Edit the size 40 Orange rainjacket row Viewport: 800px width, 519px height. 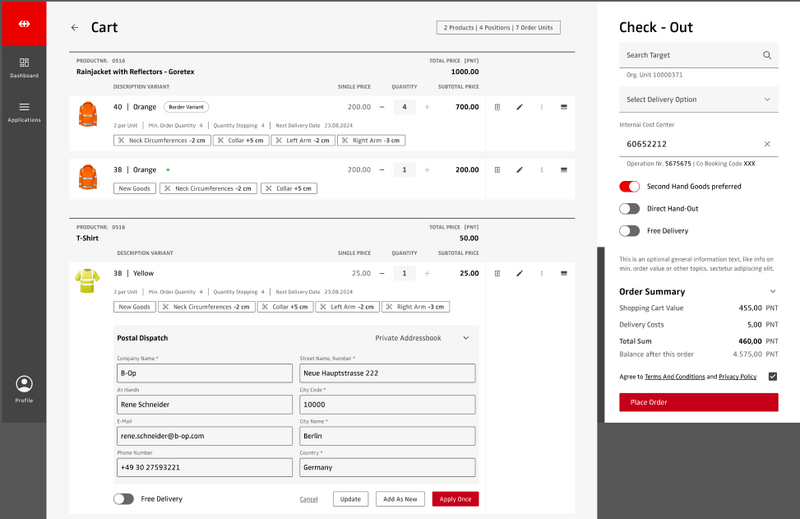pos(519,107)
